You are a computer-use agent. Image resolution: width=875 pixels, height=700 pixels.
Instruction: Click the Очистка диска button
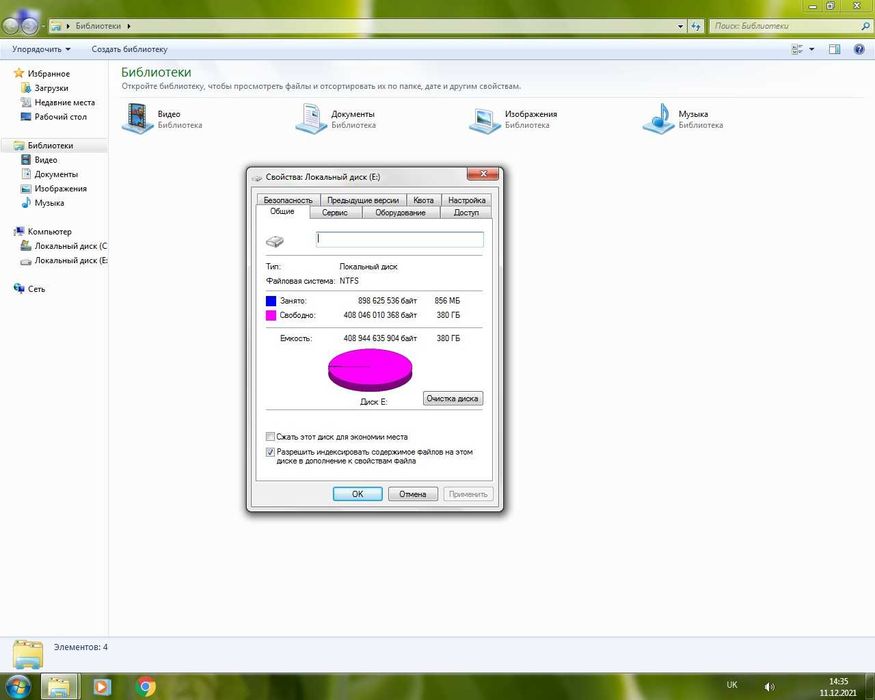click(x=453, y=399)
